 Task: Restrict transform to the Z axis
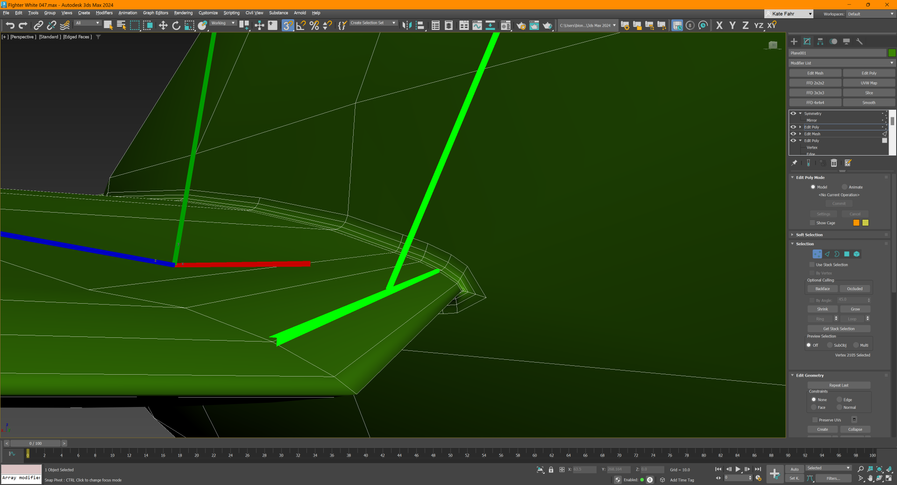pyautogui.click(x=745, y=25)
